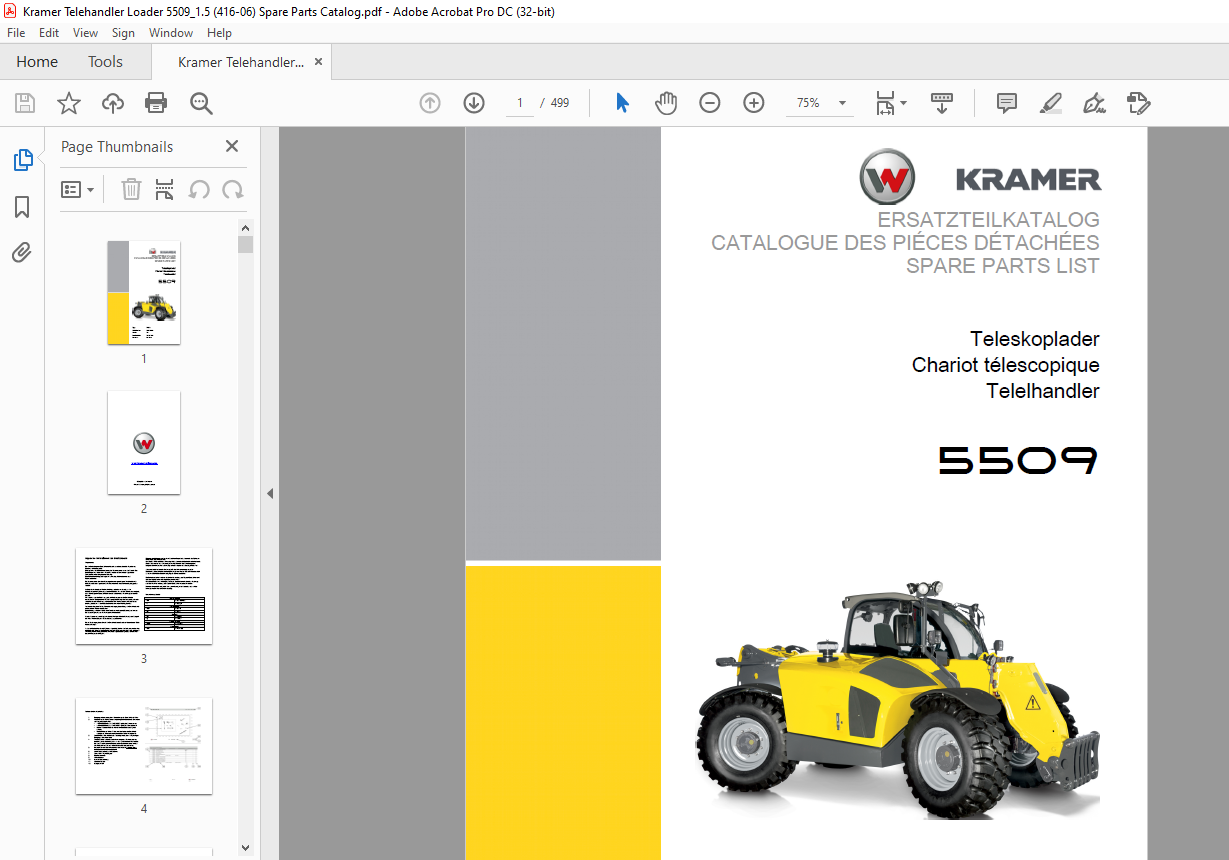The image size is (1229, 860).
Task: Collapse the navigation pane with side arrow
Action: click(x=269, y=493)
